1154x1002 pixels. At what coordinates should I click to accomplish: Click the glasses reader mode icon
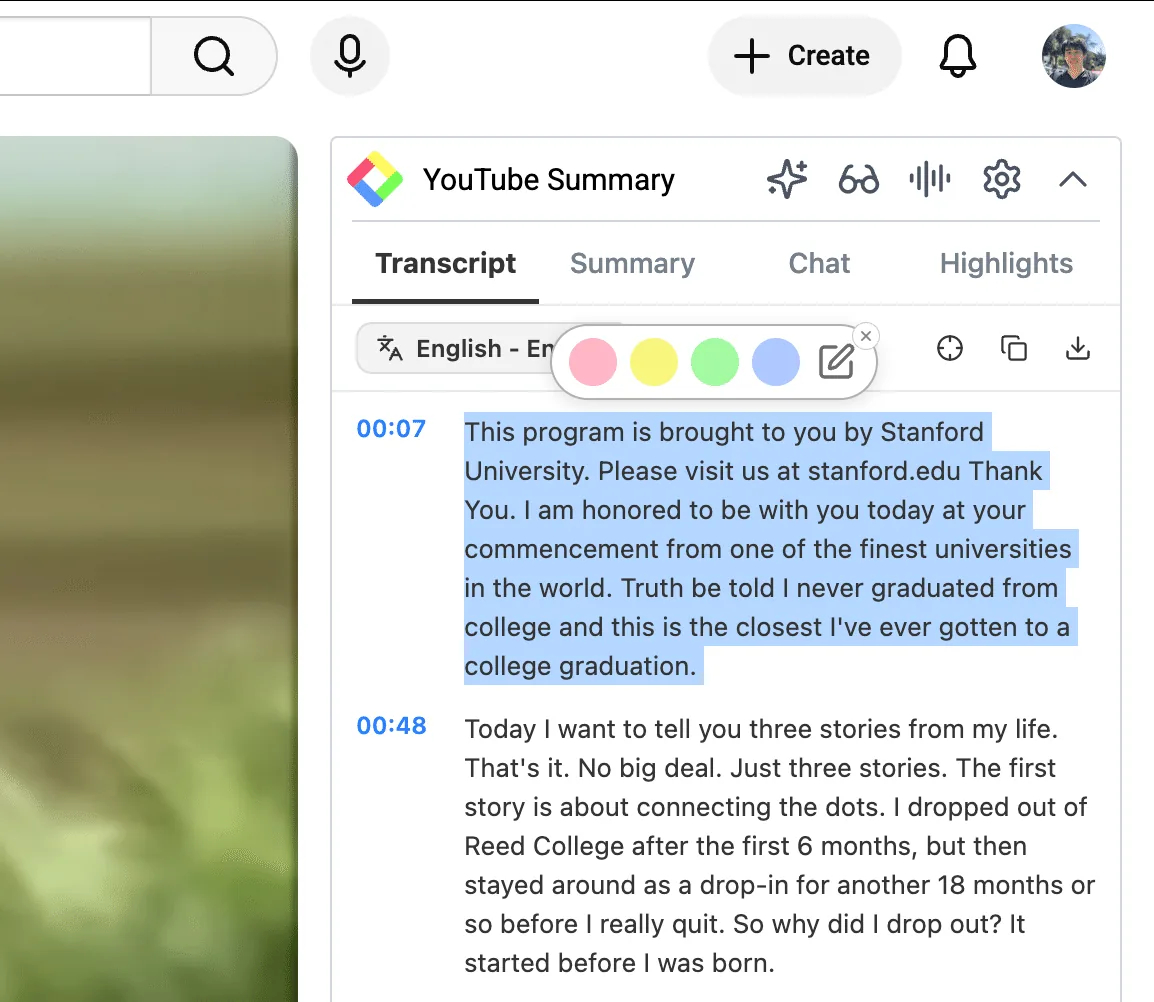coord(858,179)
